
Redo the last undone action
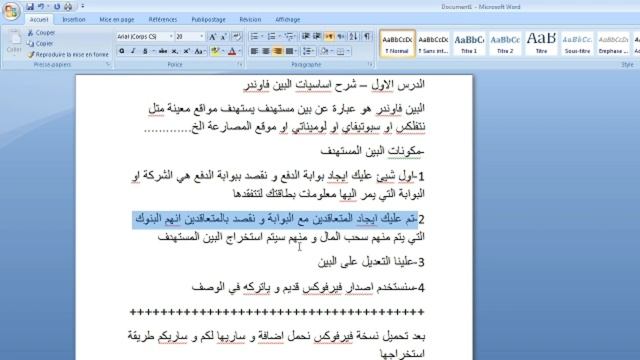coord(57,7)
